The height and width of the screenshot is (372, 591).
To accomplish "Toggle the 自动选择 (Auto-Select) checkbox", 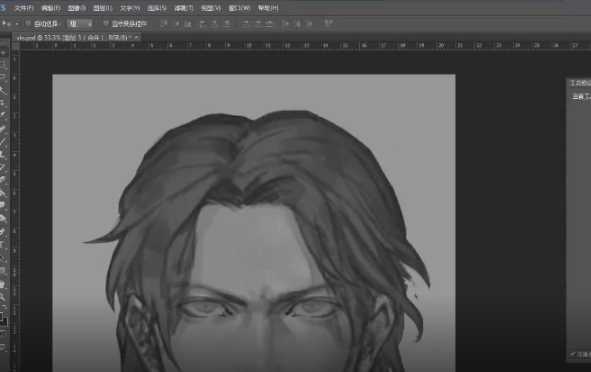I will coord(28,24).
